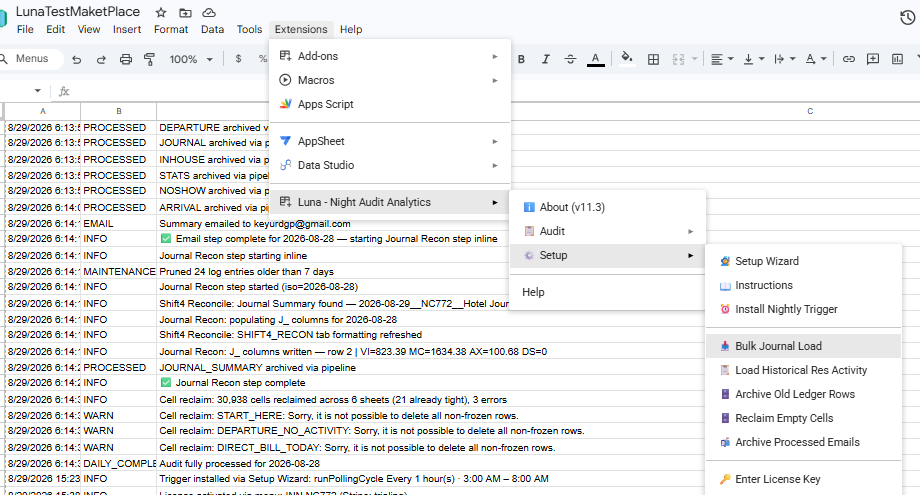Viewport: 920px width, 495px height.
Task: Click the formula bar fx field
Action: [64, 91]
